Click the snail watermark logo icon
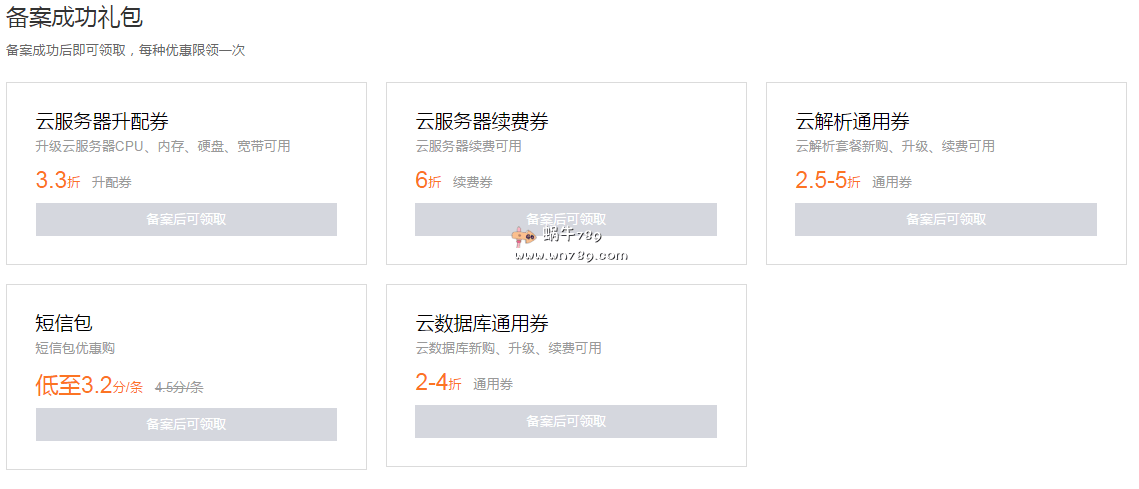The height and width of the screenshot is (489, 1139). tap(522, 237)
